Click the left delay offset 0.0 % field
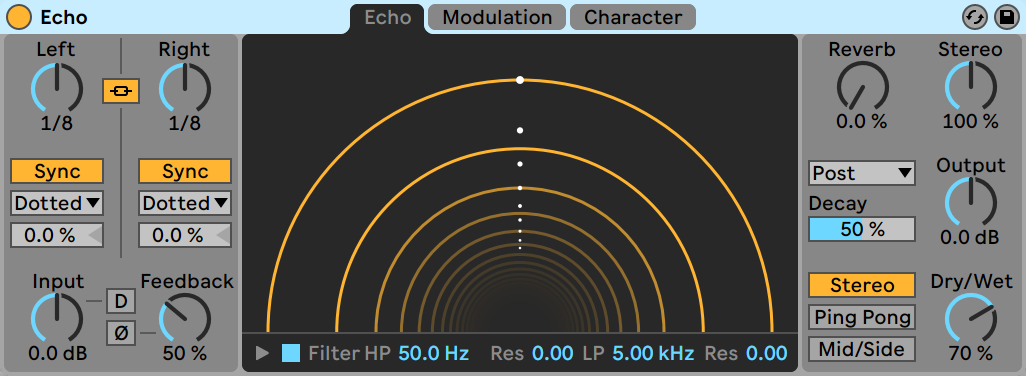The image size is (1026, 376). pos(57,235)
